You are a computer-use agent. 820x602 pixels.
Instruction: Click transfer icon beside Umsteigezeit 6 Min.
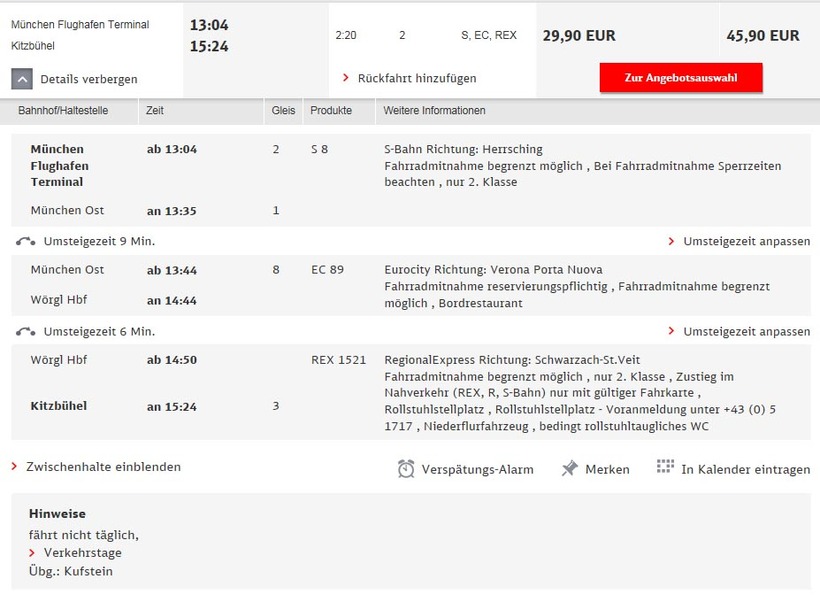click(x=26, y=331)
